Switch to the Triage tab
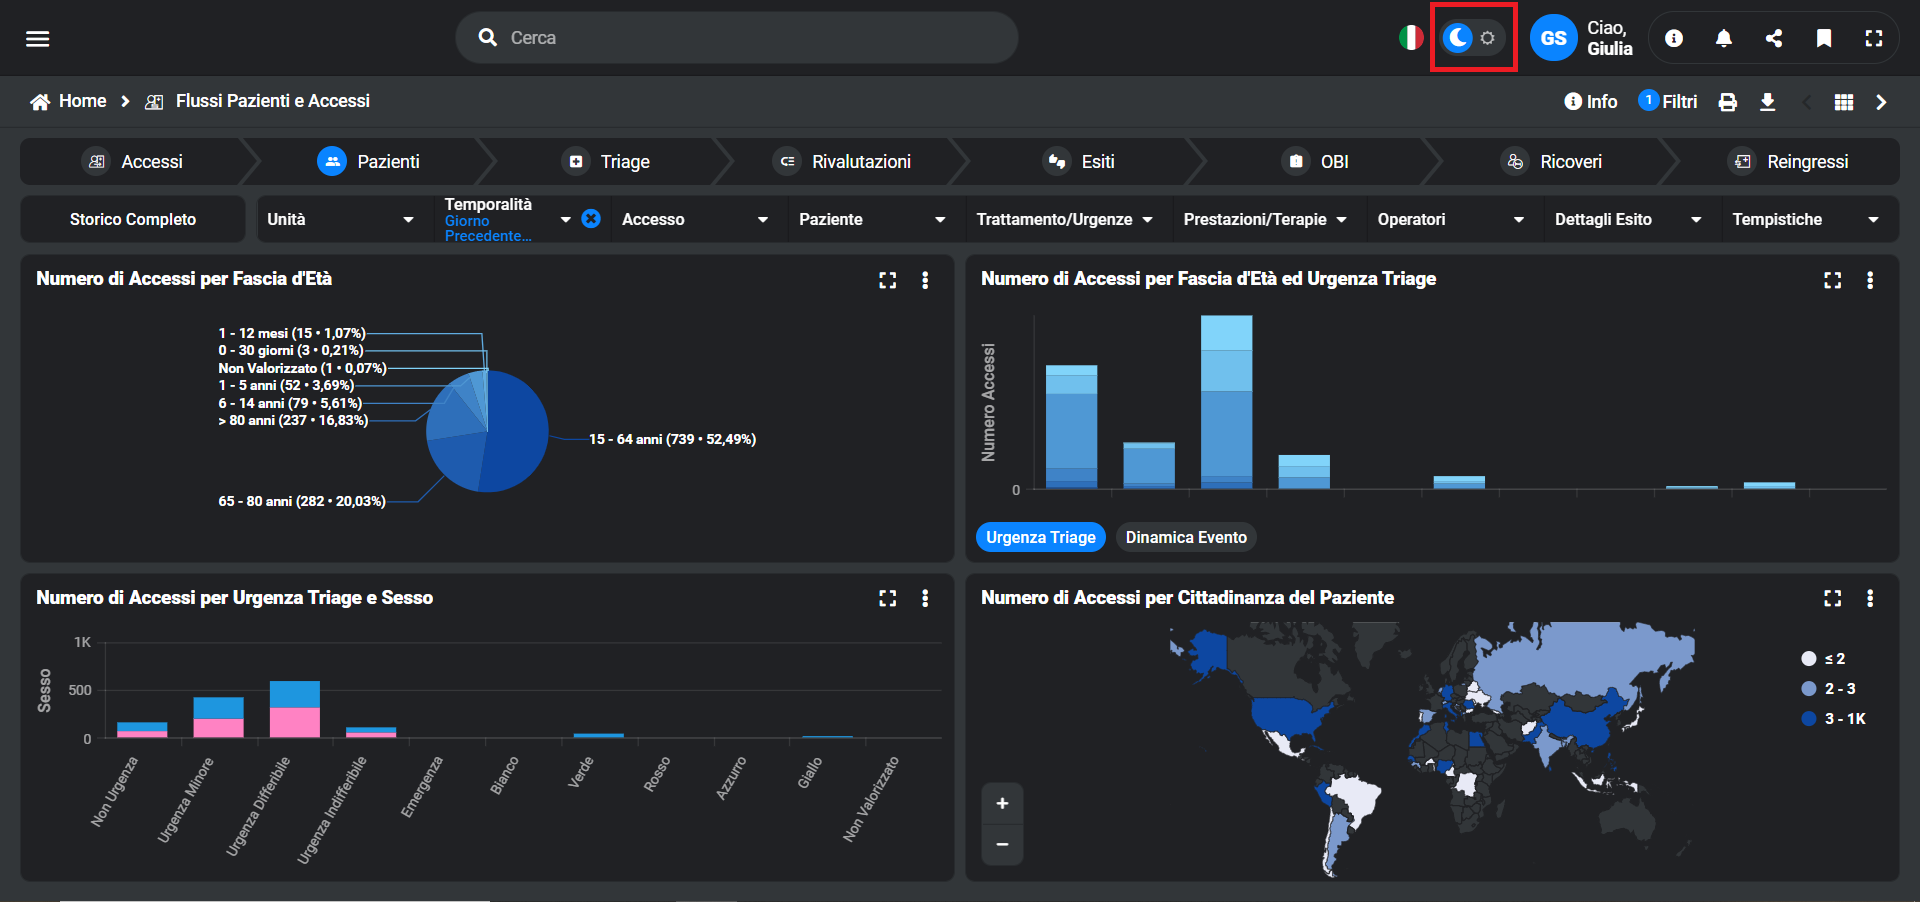The image size is (1920, 902). [608, 162]
